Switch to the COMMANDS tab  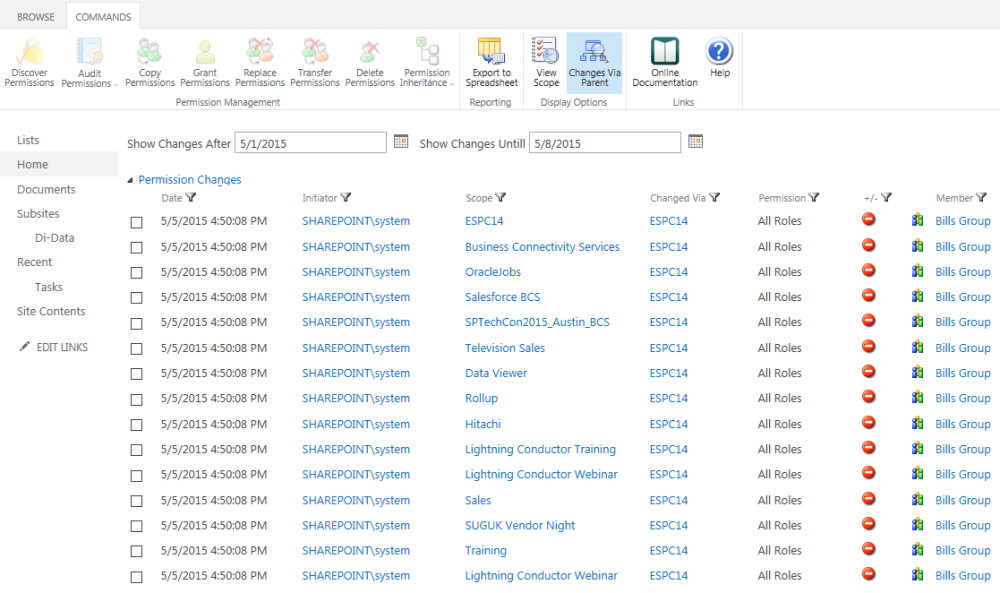[x=103, y=17]
